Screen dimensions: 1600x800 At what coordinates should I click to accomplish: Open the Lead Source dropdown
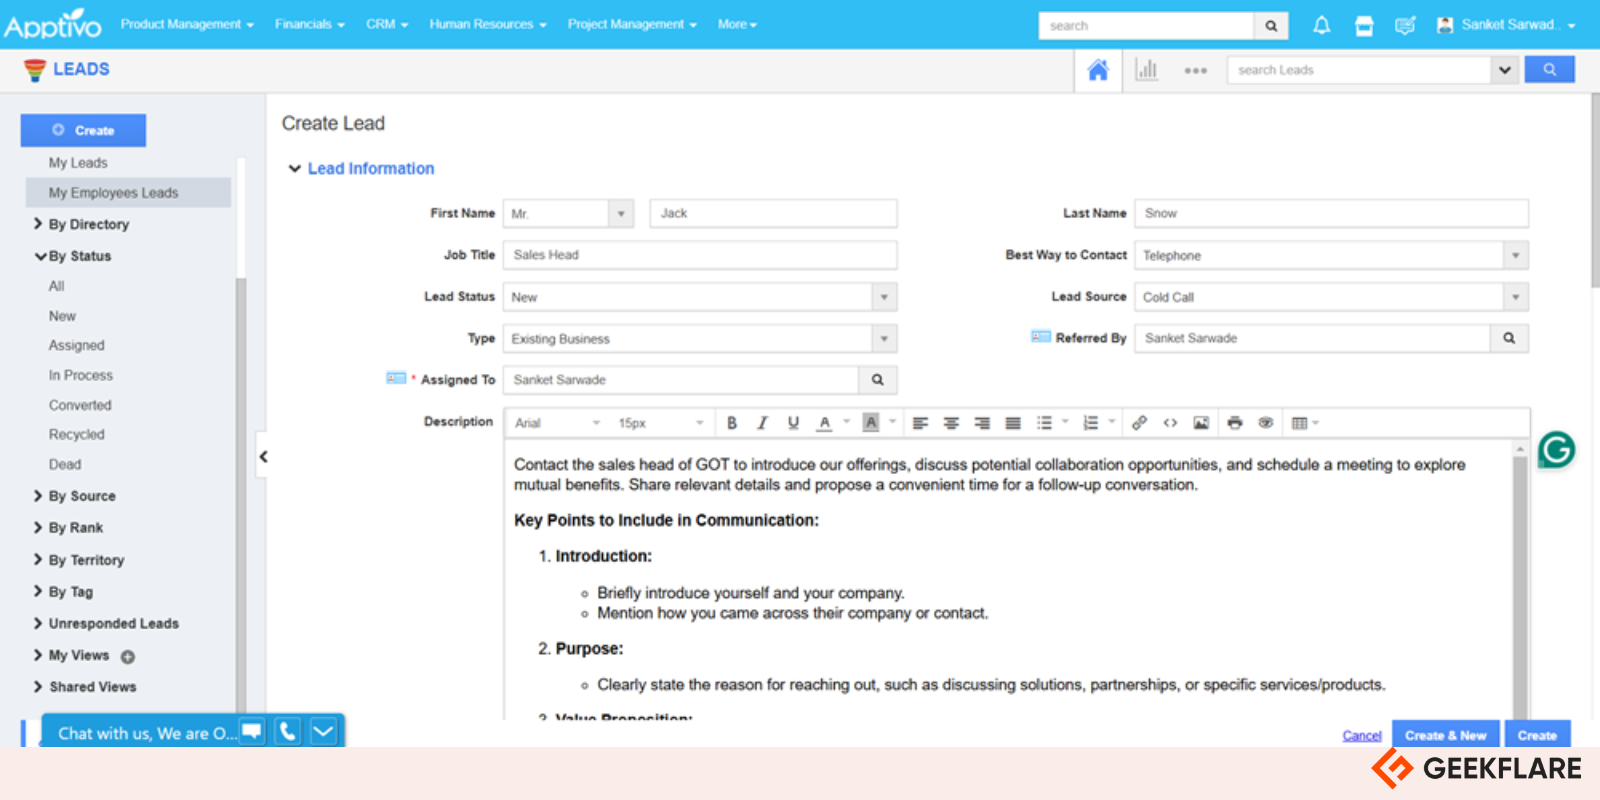(x=1516, y=297)
